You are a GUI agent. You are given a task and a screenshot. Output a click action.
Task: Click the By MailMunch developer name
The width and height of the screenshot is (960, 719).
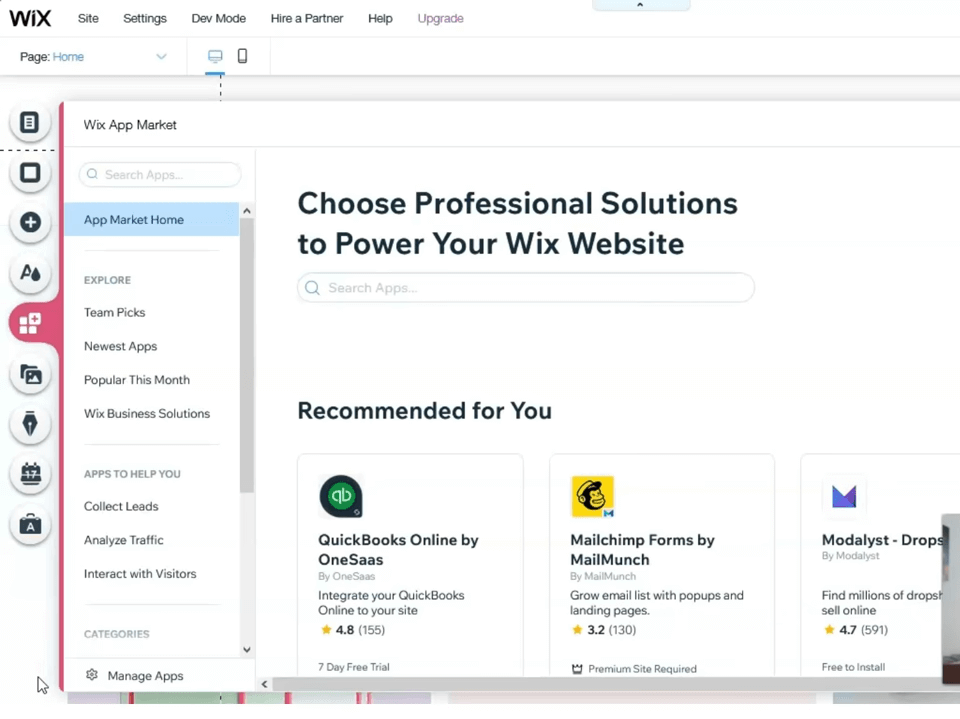tap(603, 576)
